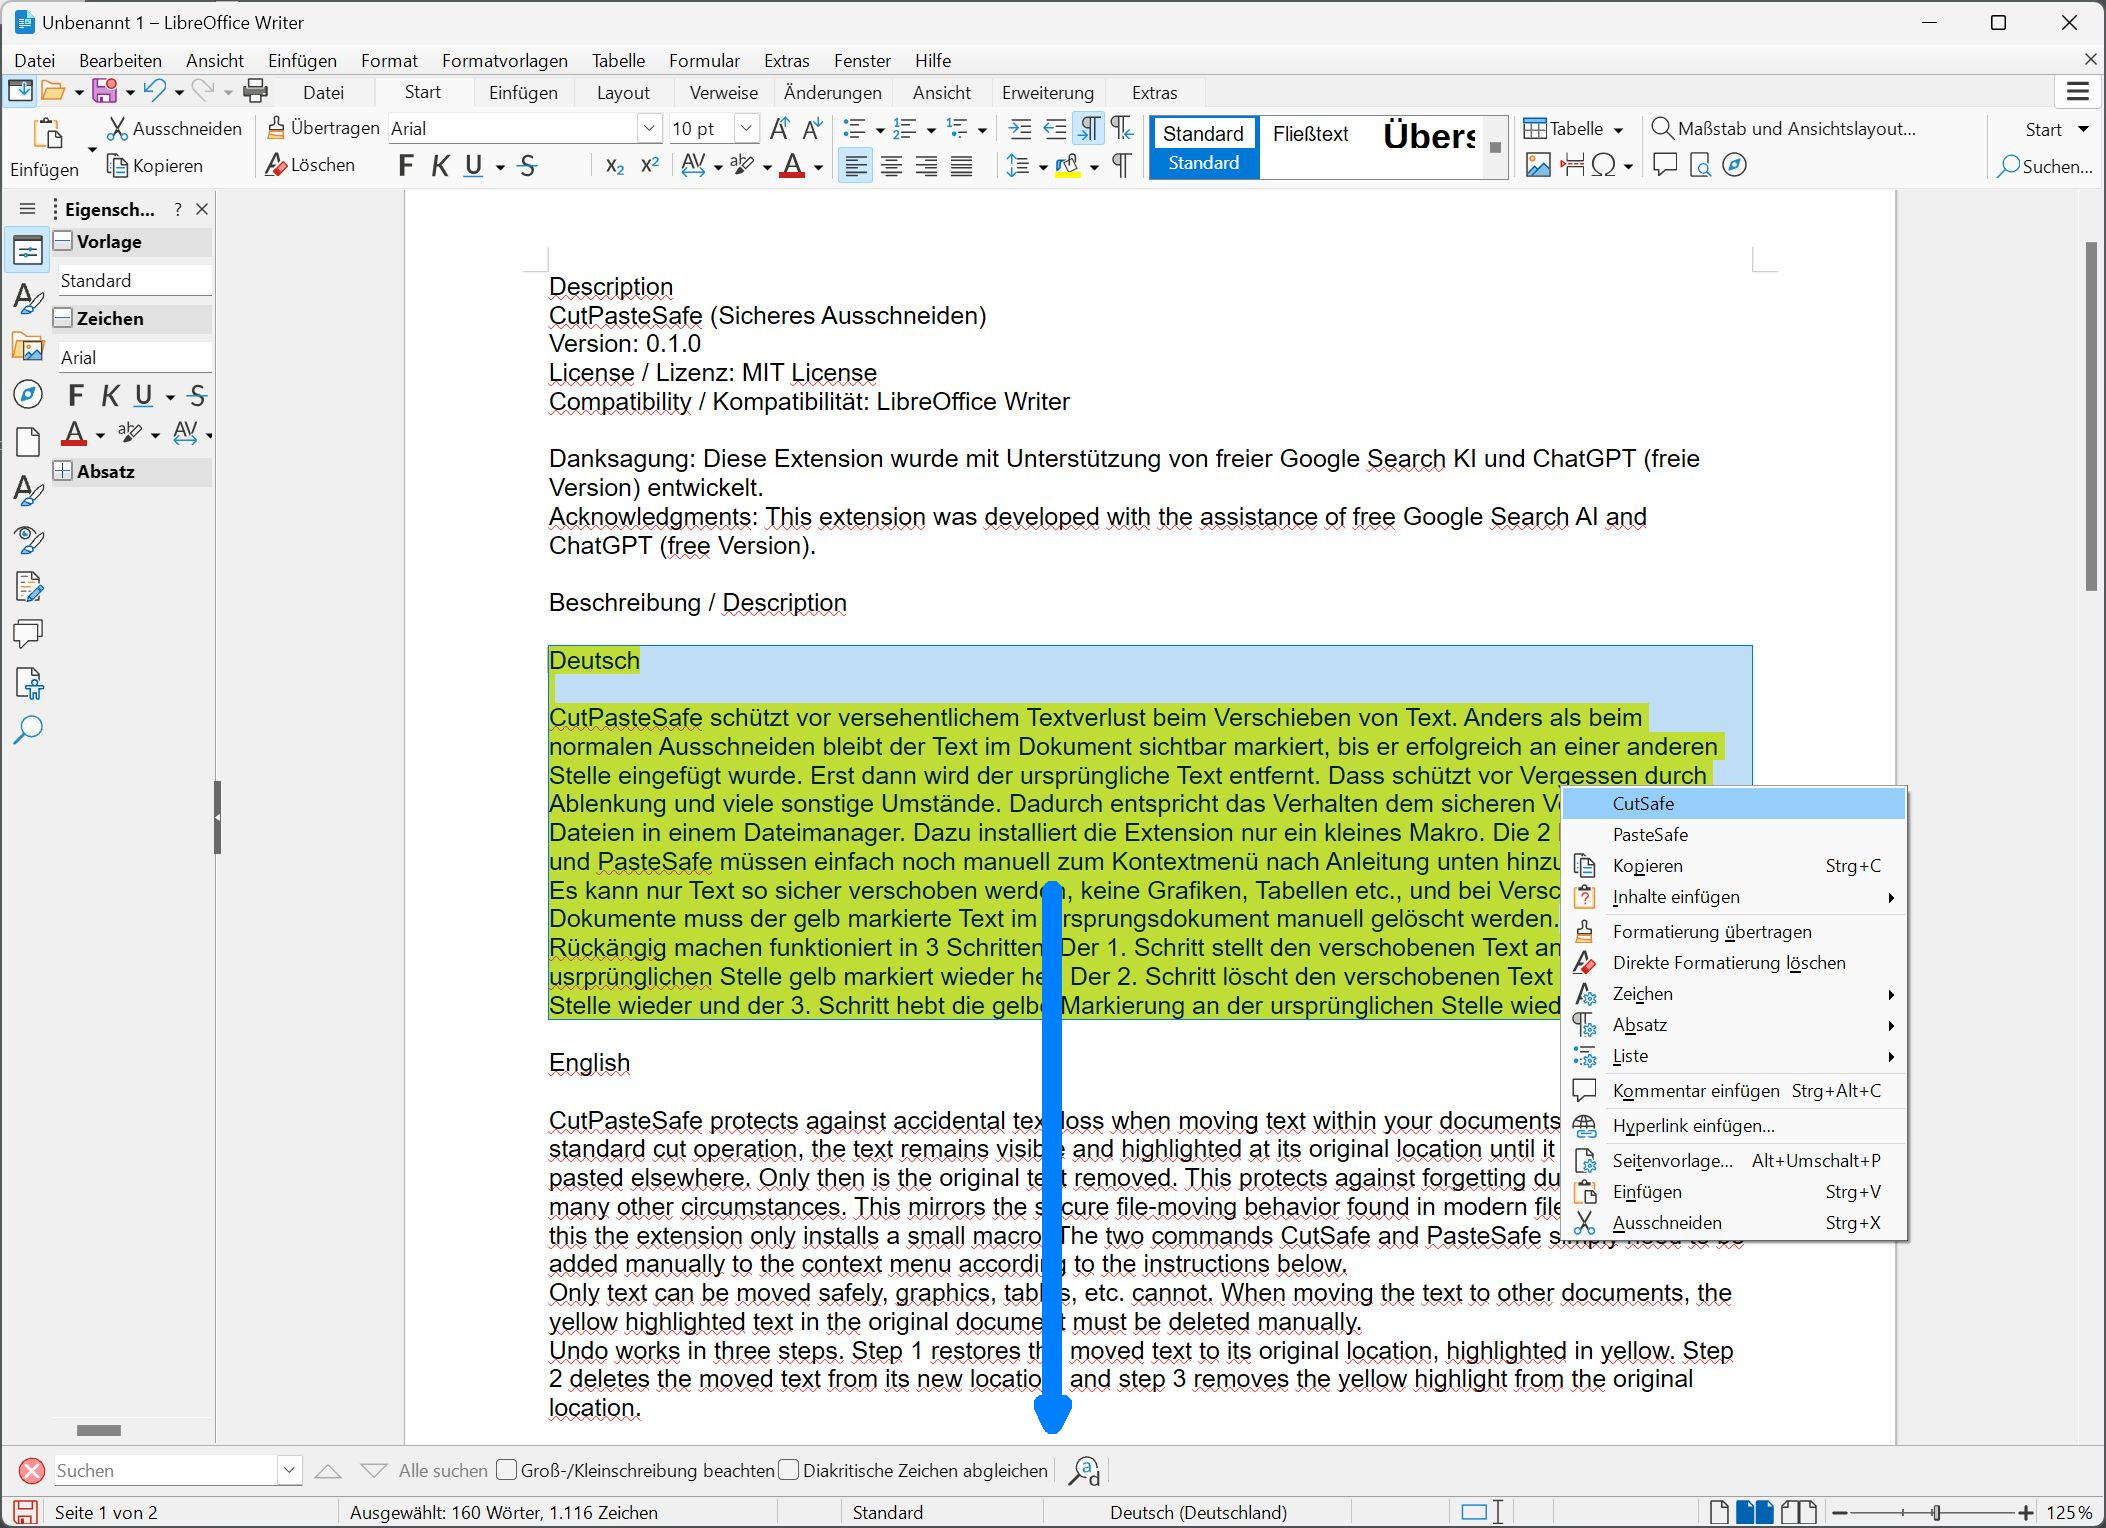Click Alle suchen button
The image size is (2106, 1528).
(x=443, y=1470)
